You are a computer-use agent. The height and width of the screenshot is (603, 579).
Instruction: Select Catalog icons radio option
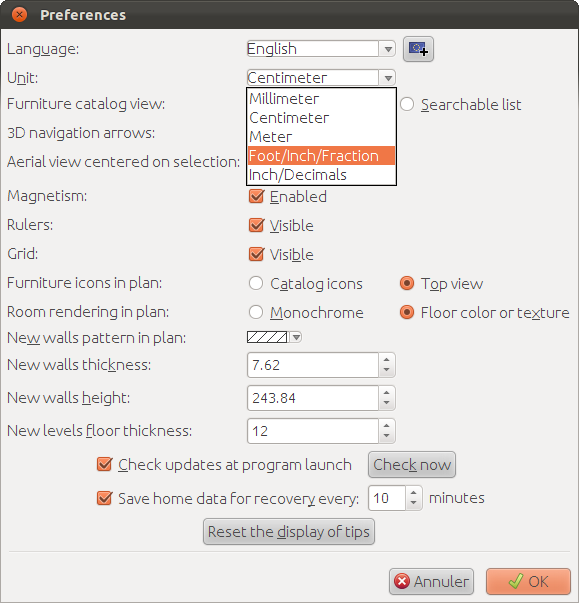256,283
